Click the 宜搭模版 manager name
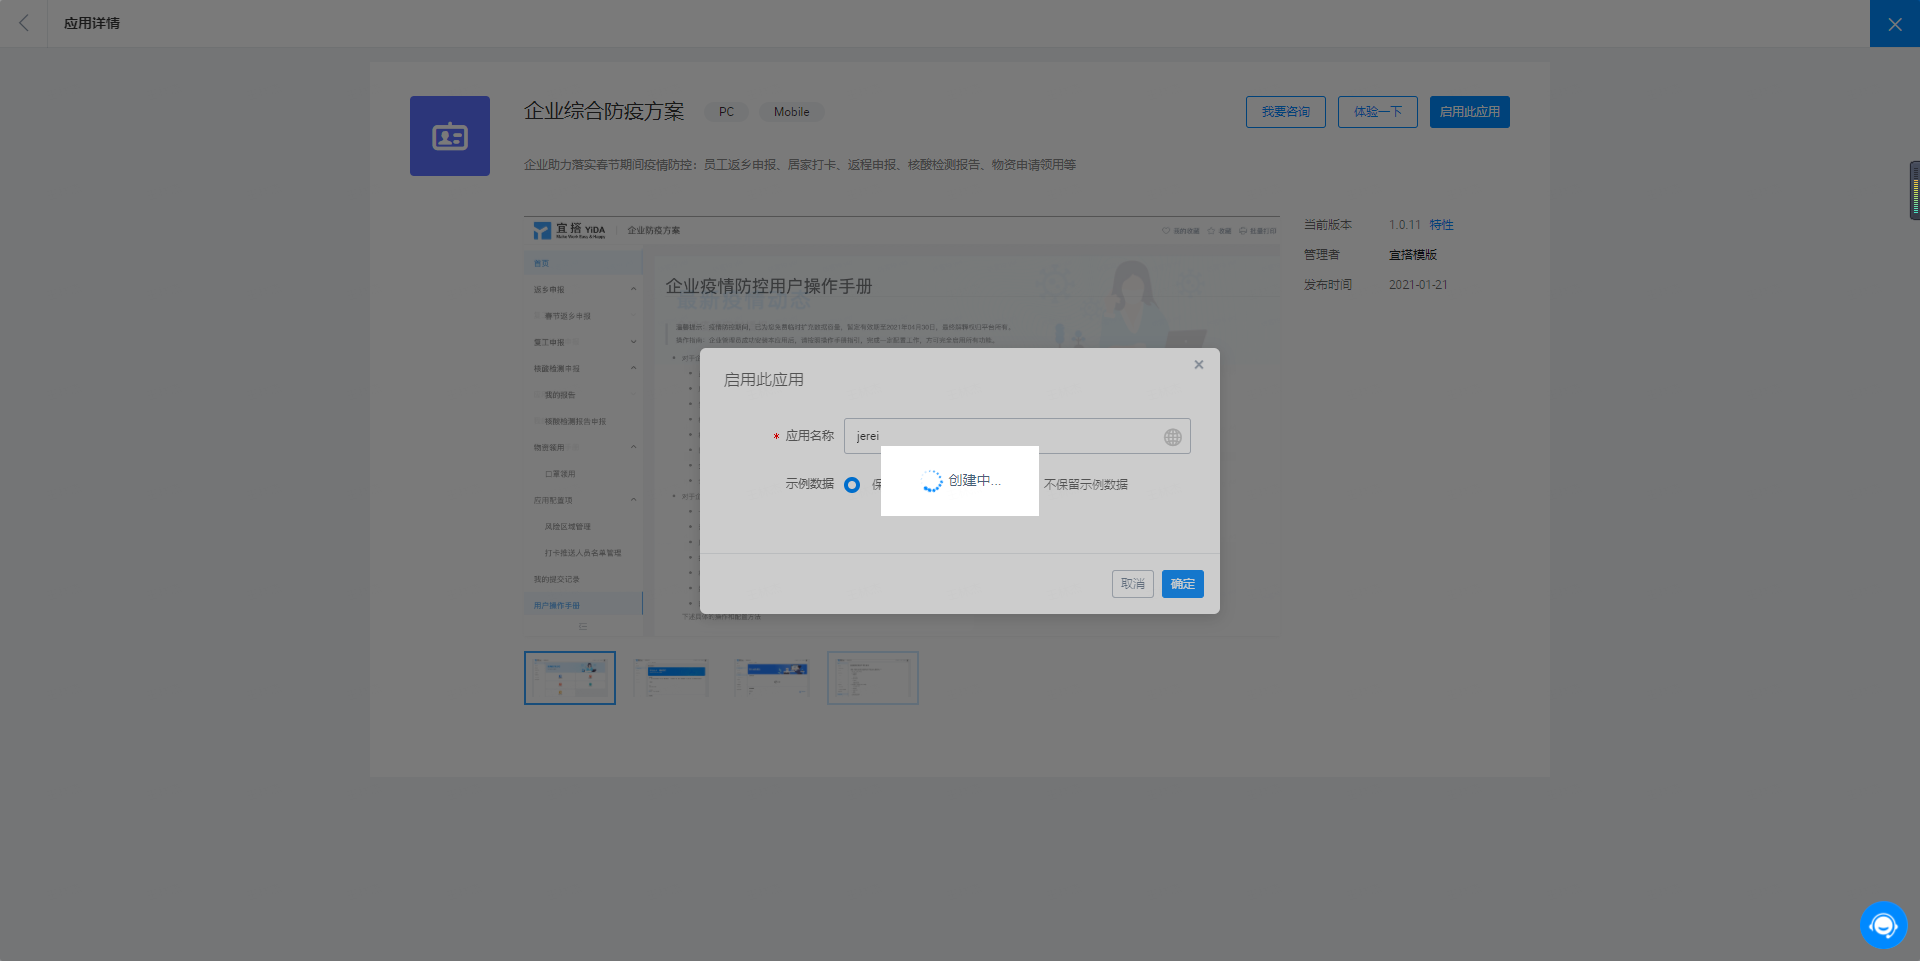This screenshot has height=961, width=1920. 1413,255
